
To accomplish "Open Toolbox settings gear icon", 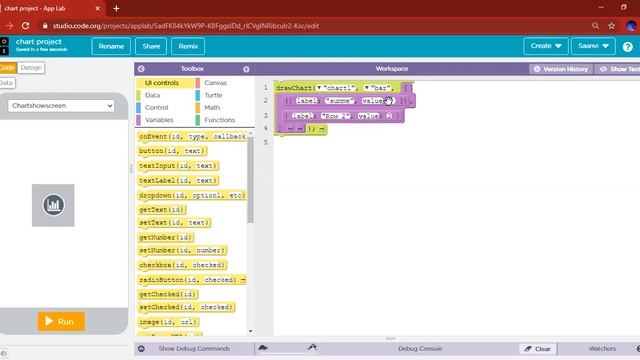I will pyautogui.click(x=246, y=69).
